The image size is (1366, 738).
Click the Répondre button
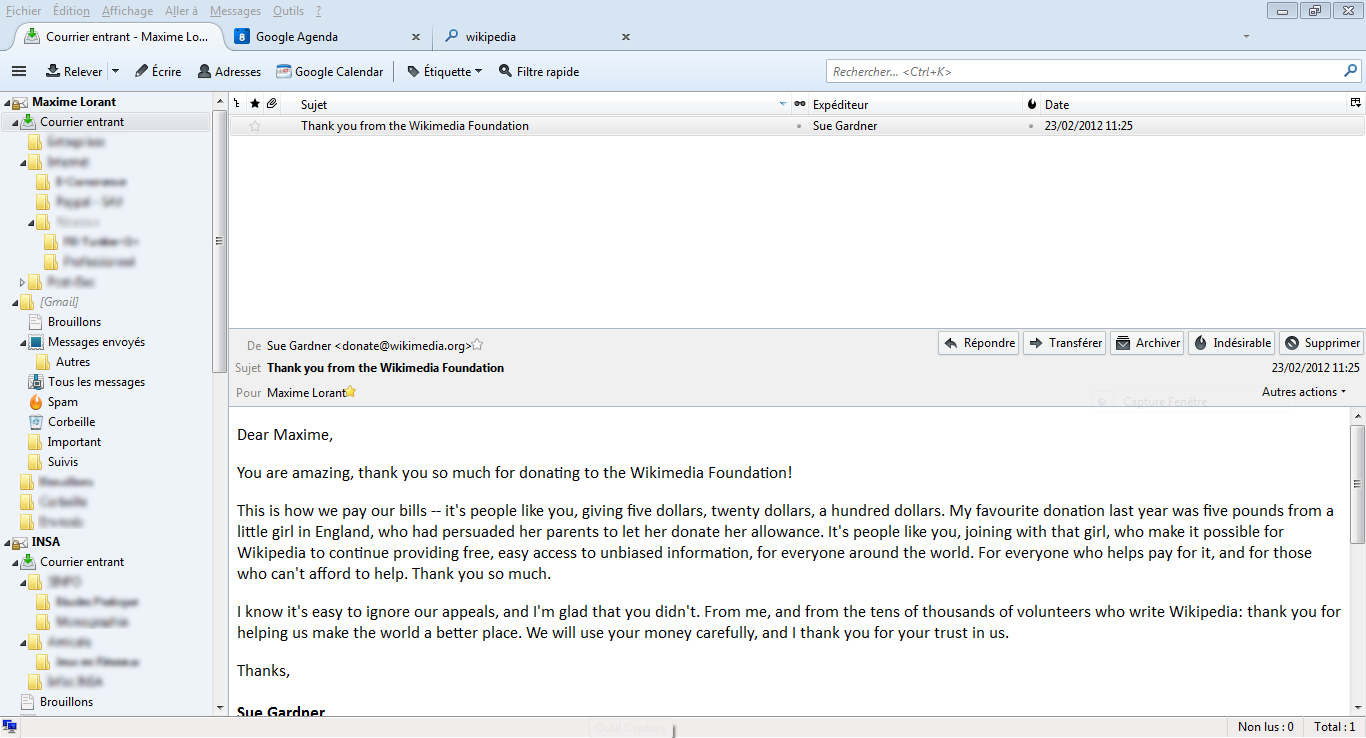pyautogui.click(x=979, y=343)
